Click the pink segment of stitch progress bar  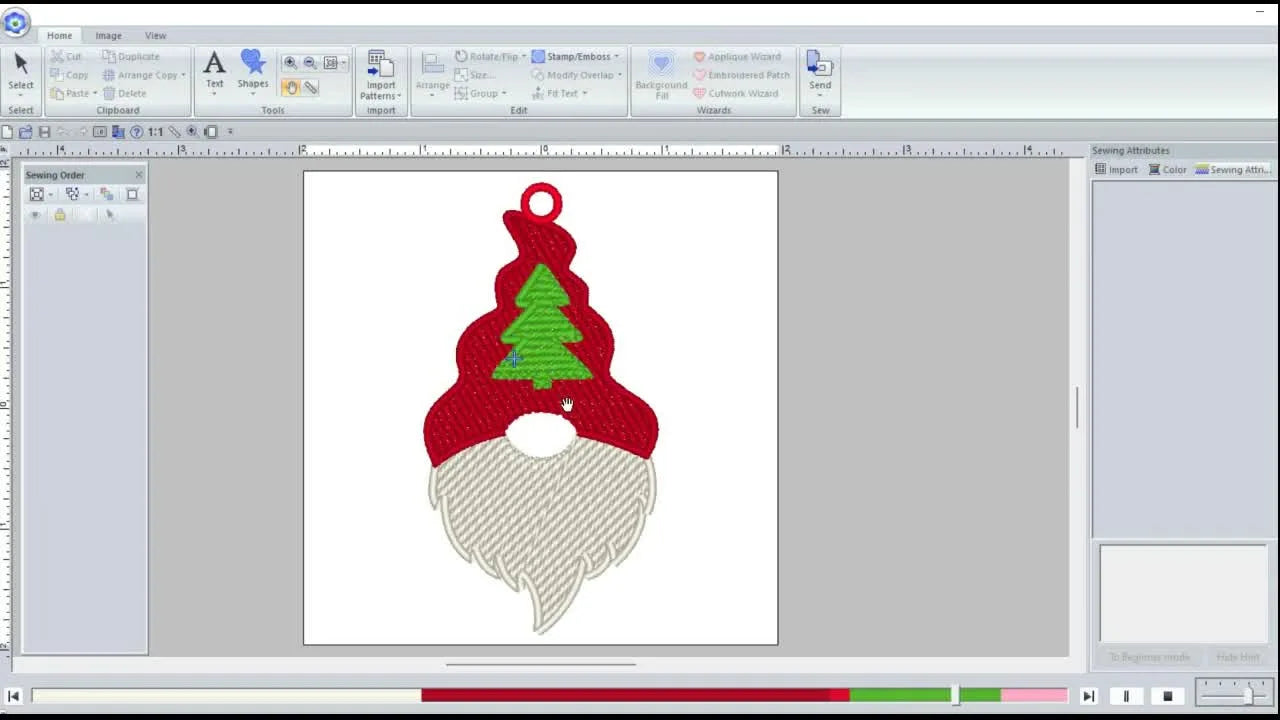[1034, 695]
